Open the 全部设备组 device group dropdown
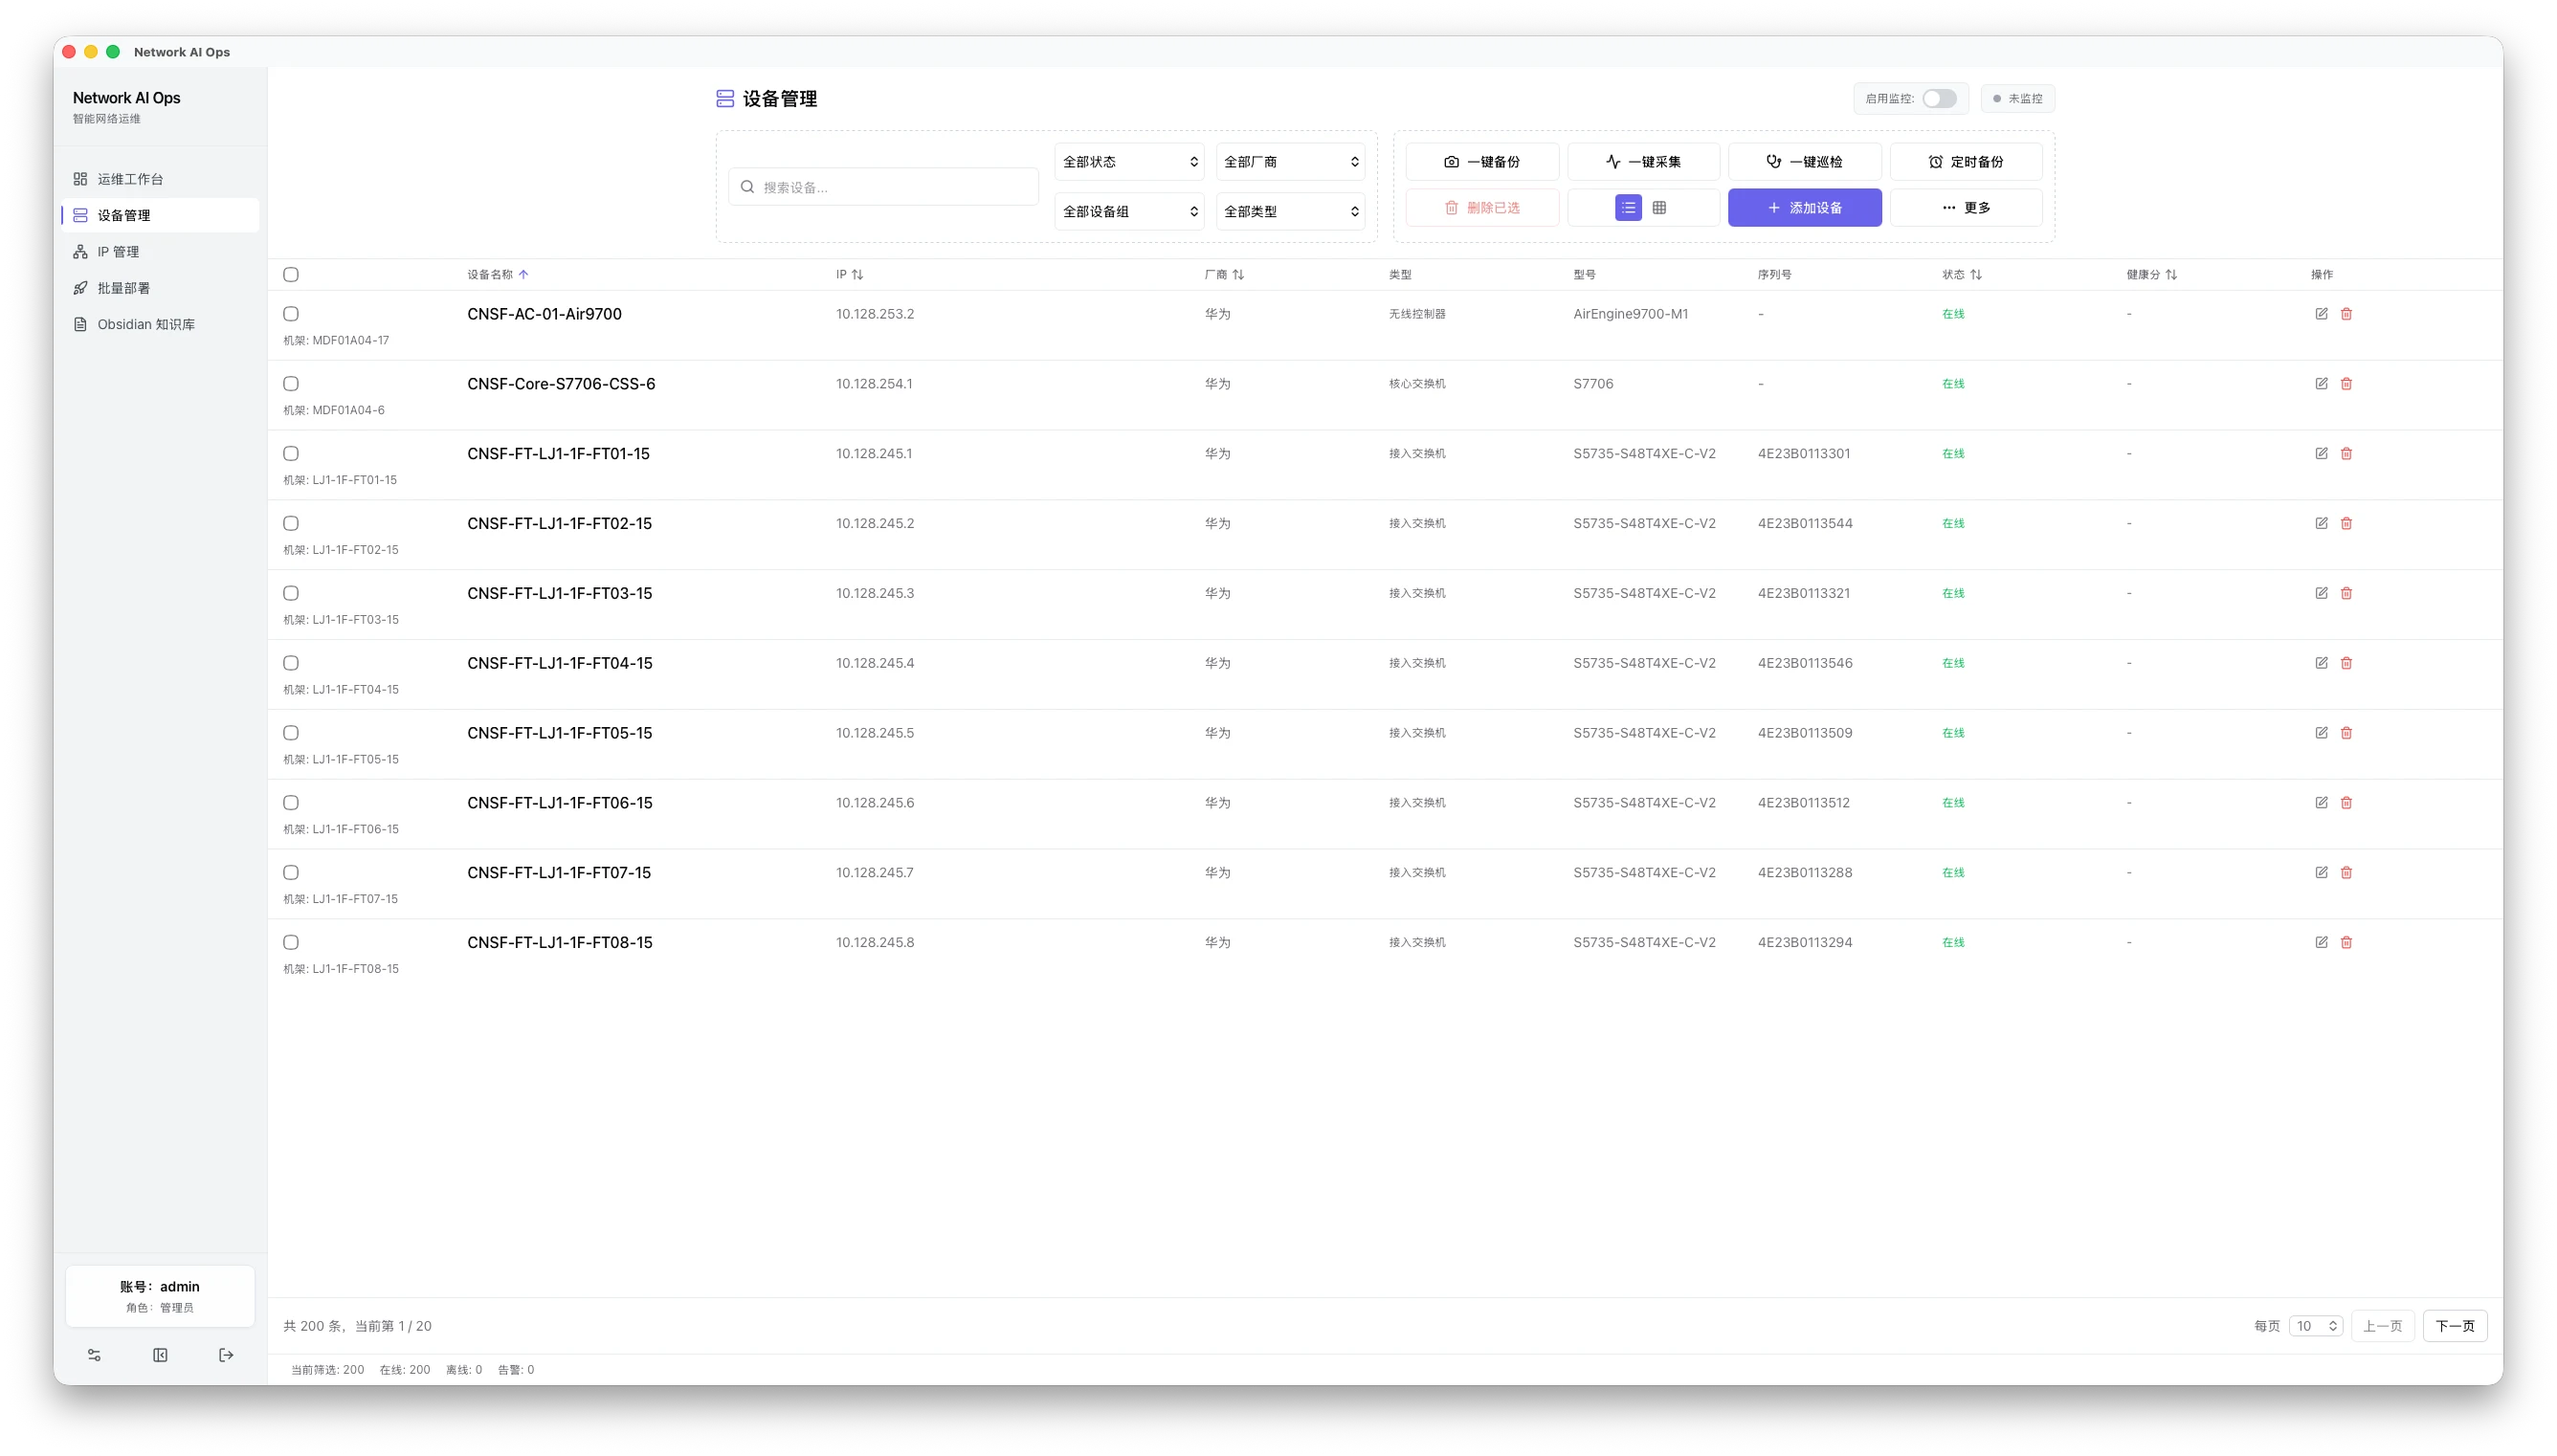 coord(1129,212)
